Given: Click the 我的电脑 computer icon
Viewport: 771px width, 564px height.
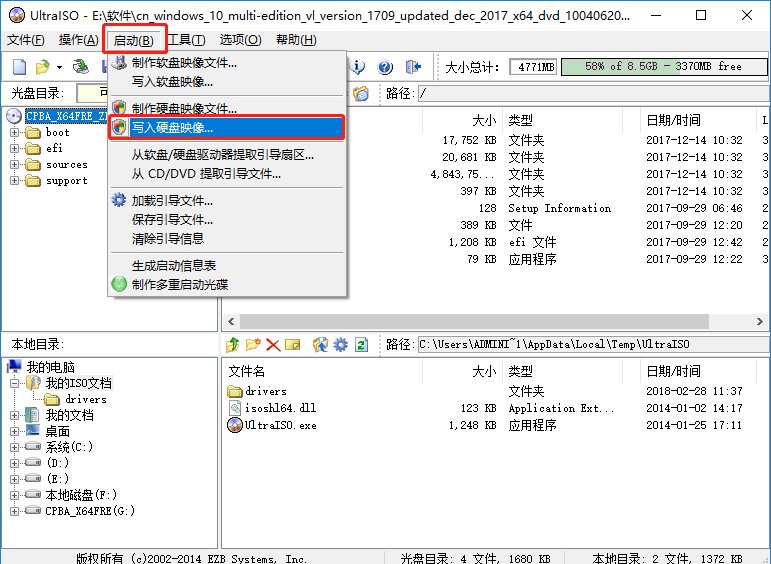Looking at the screenshot, I should point(14,367).
